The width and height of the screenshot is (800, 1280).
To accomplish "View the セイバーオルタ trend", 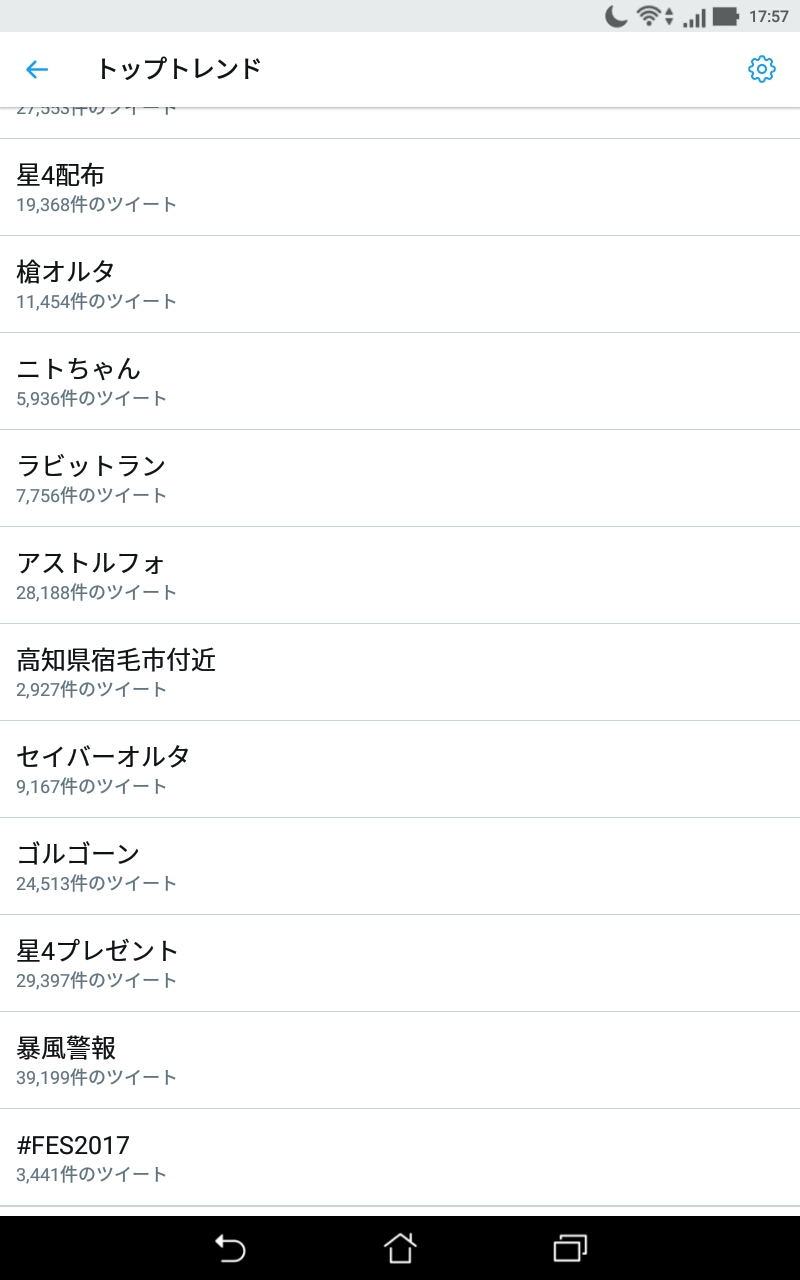I will coord(400,769).
